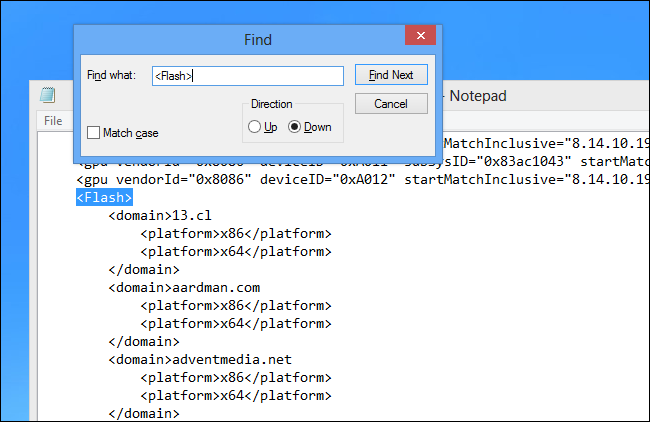Screen dimensions: 650x422
Task: Focus the Find what input field
Action: click(x=248, y=76)
